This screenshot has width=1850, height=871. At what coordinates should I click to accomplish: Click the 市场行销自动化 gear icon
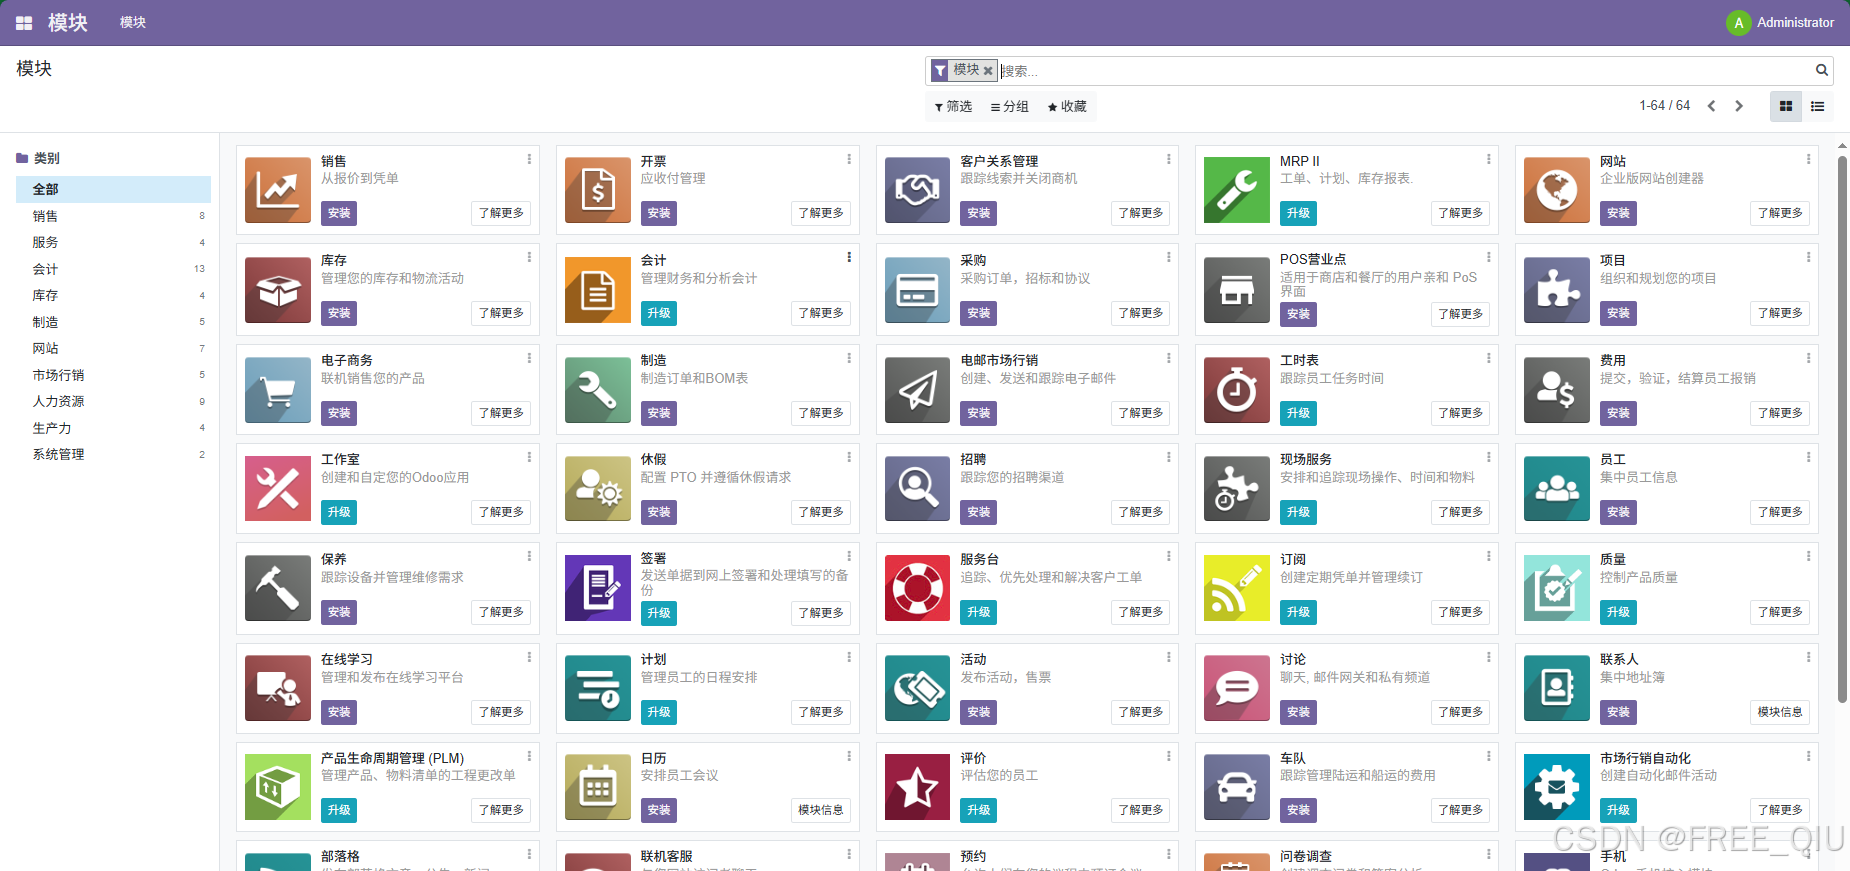pos(1557,788)
